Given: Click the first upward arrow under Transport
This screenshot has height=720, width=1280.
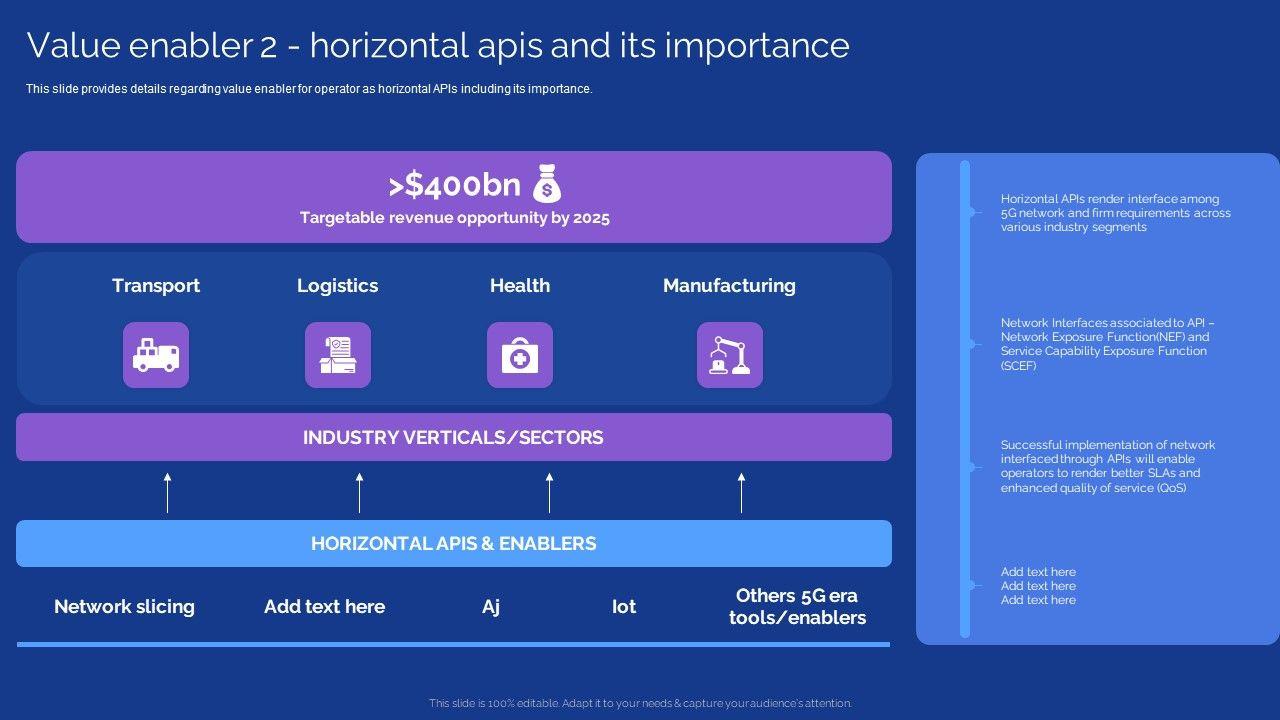Looking at the screenshot, I should click(x=167, y=493).
